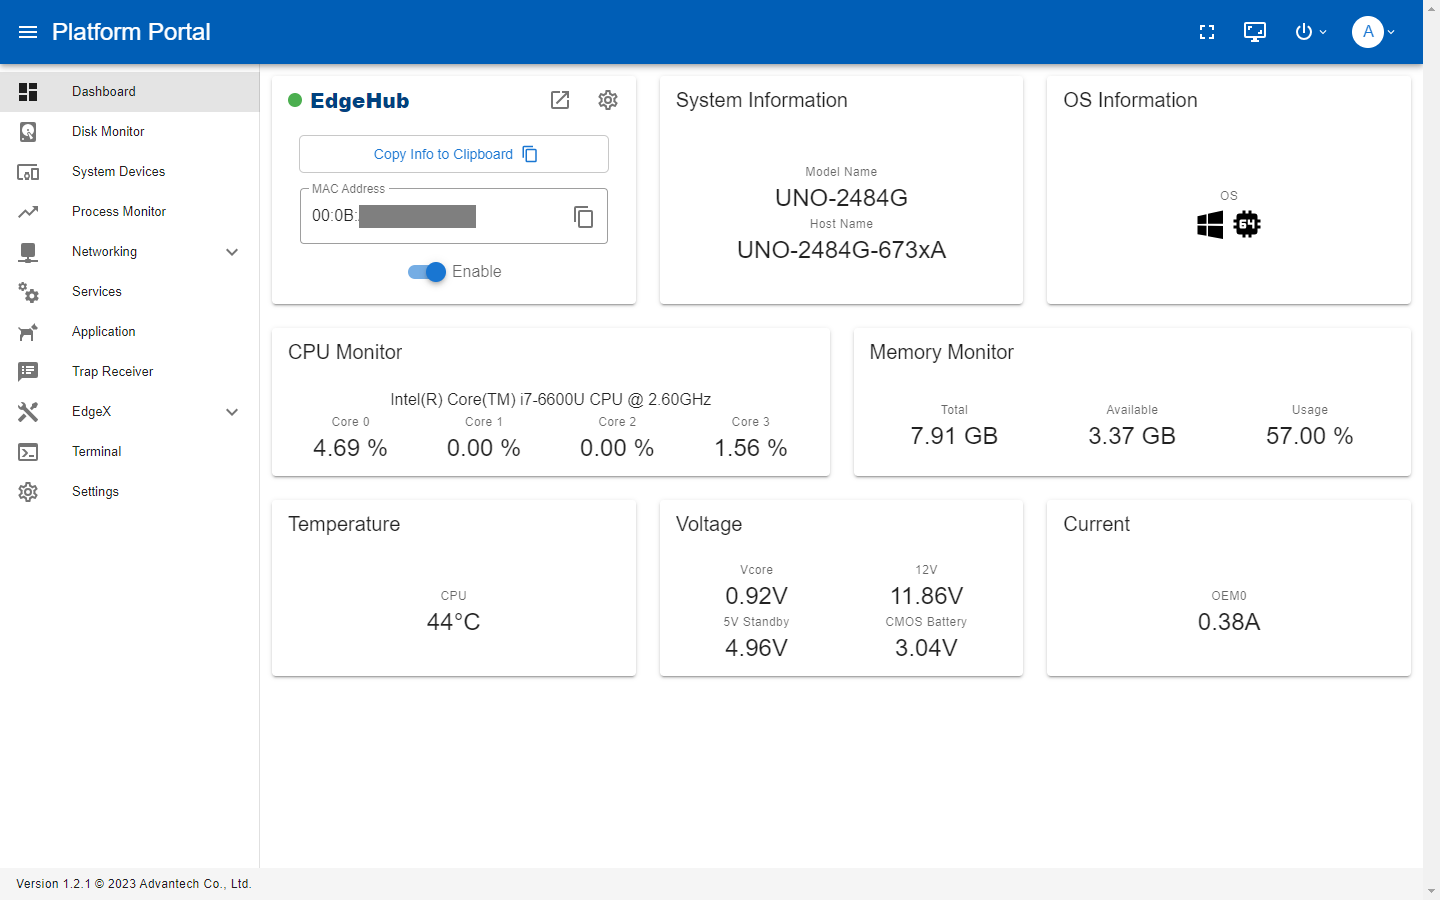The width and height of the screenshot is (1440, 900).
Task: Click the Windows OS logo icon
Action: coord(1210,224)
